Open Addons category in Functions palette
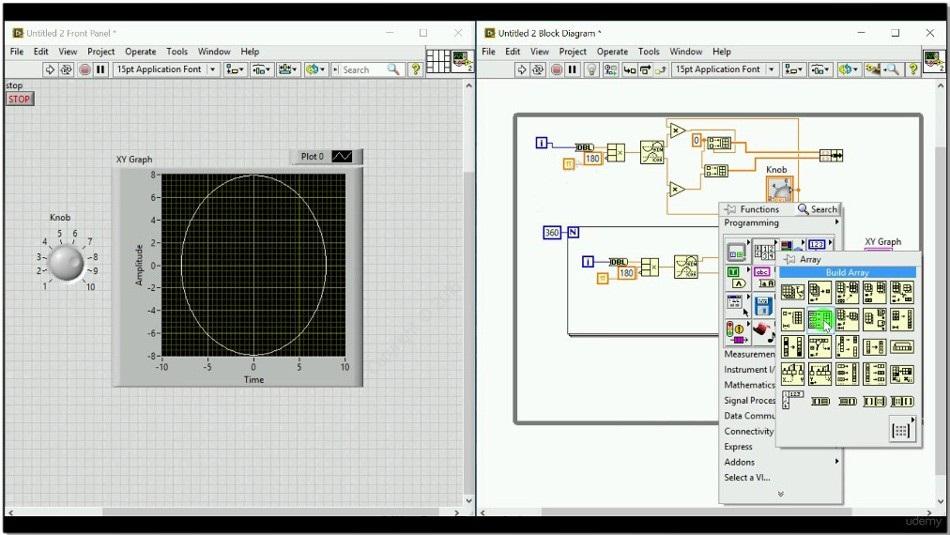The image size is (950, 535). (x=782, y=462)
